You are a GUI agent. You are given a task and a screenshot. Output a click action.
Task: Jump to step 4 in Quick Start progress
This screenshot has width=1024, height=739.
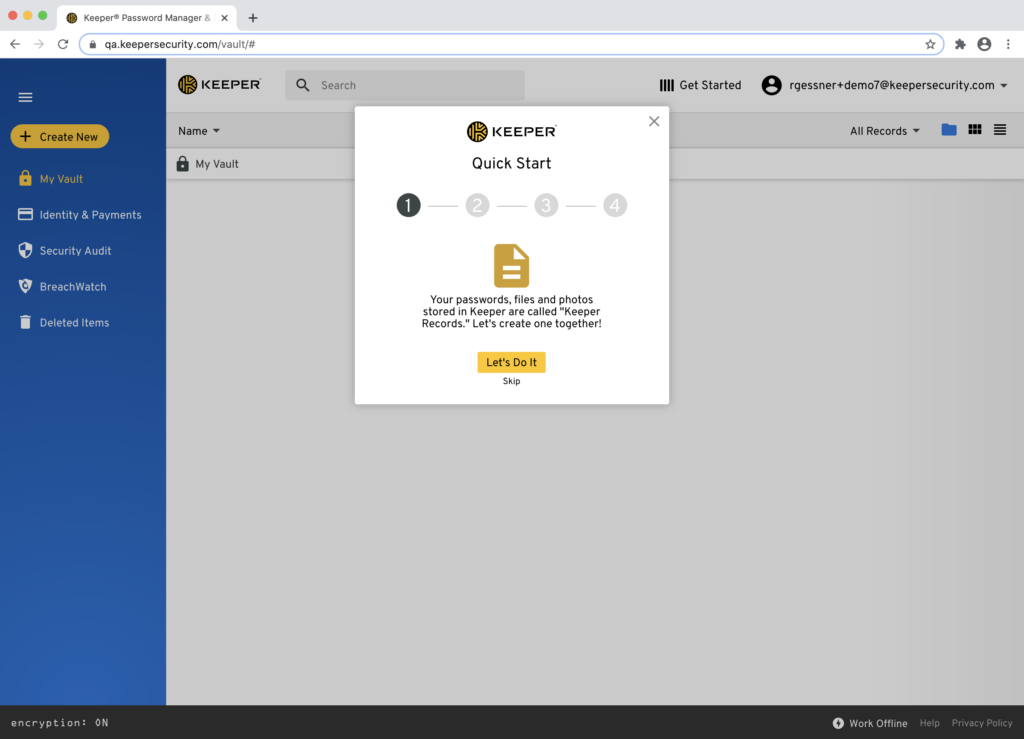[x=615, y=205]
